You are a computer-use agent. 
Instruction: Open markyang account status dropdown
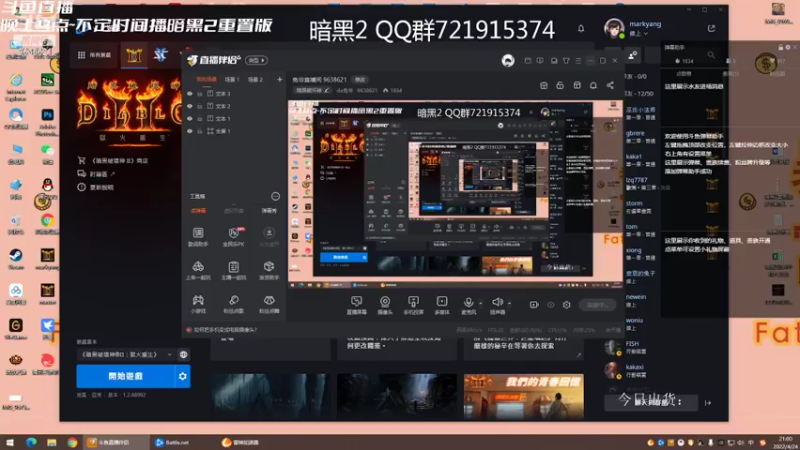click(x=638, y=34)
